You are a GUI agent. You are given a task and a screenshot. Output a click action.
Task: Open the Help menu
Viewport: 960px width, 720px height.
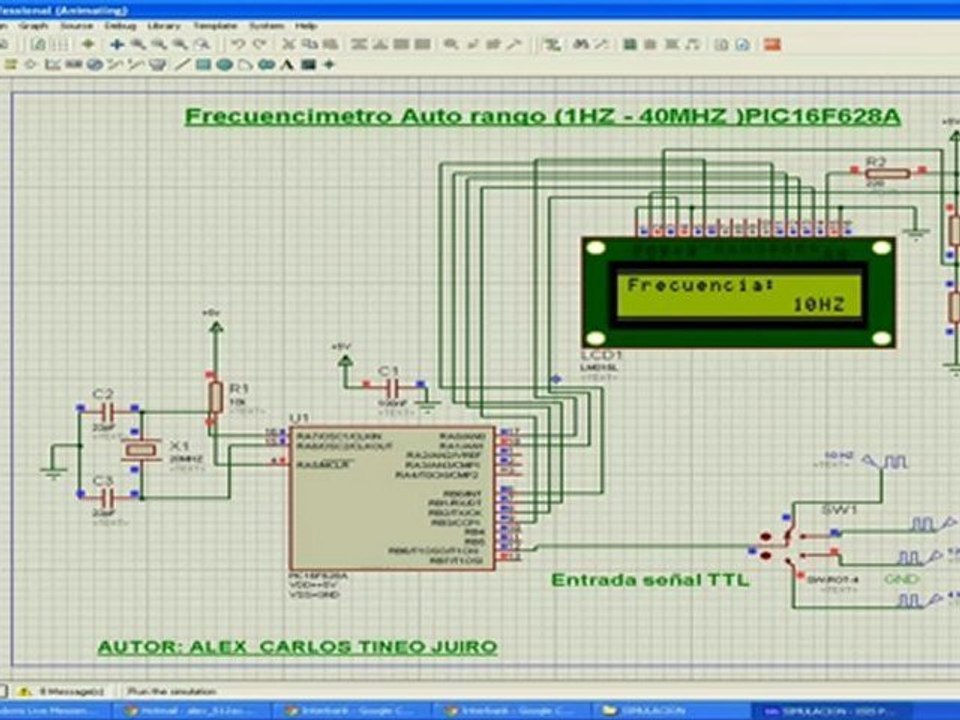(306, 26)
